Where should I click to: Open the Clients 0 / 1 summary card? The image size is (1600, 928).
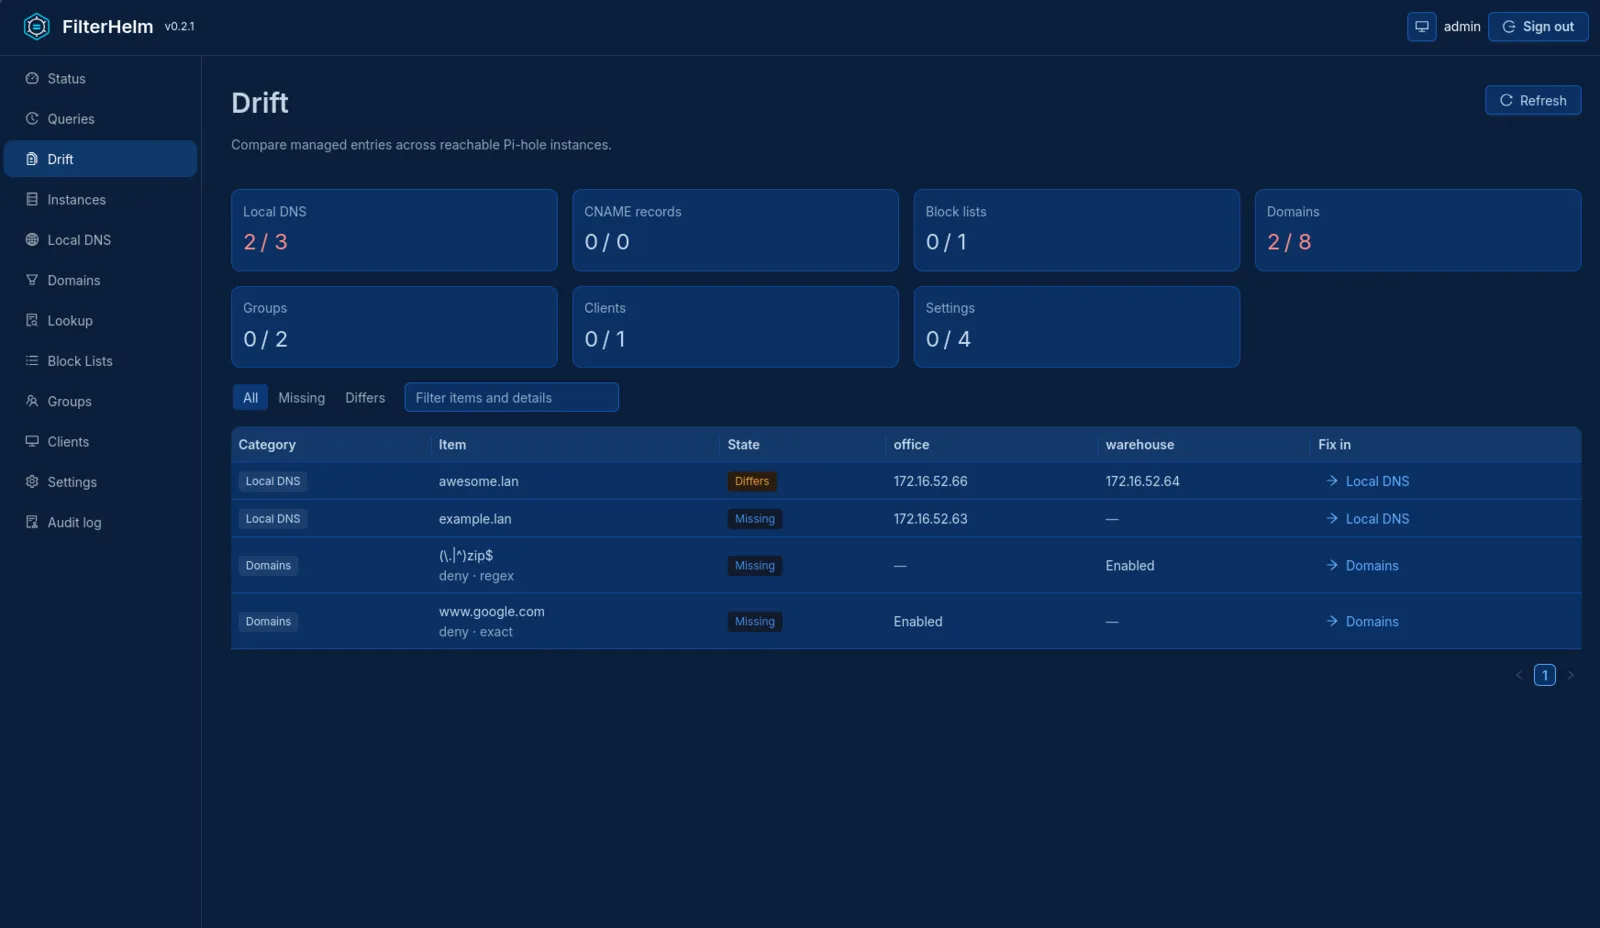[735, 327]
